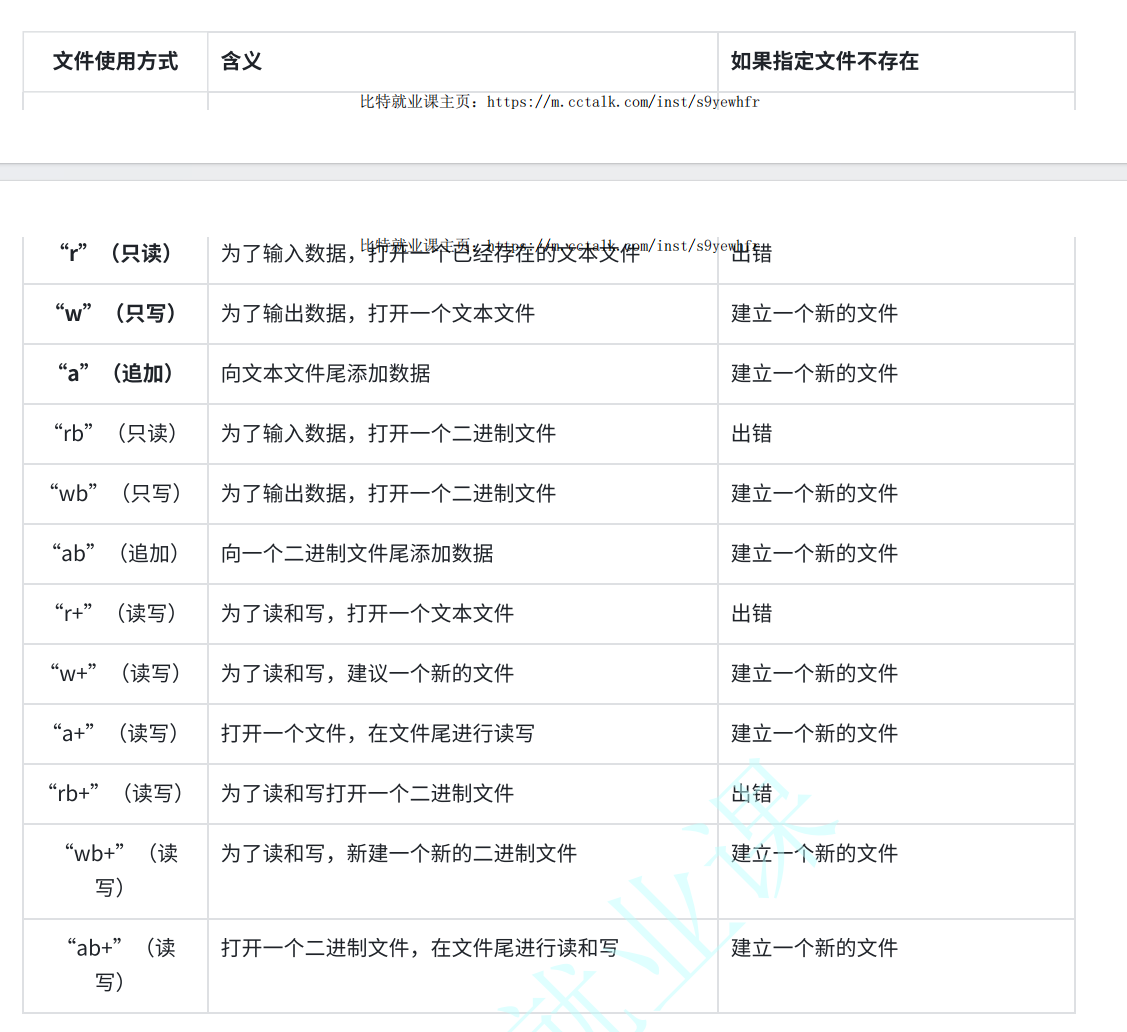Click 建立一个新的文件 in the "w" row
This screenshot has height=1032, width=1127.
[x=814, y=313]
